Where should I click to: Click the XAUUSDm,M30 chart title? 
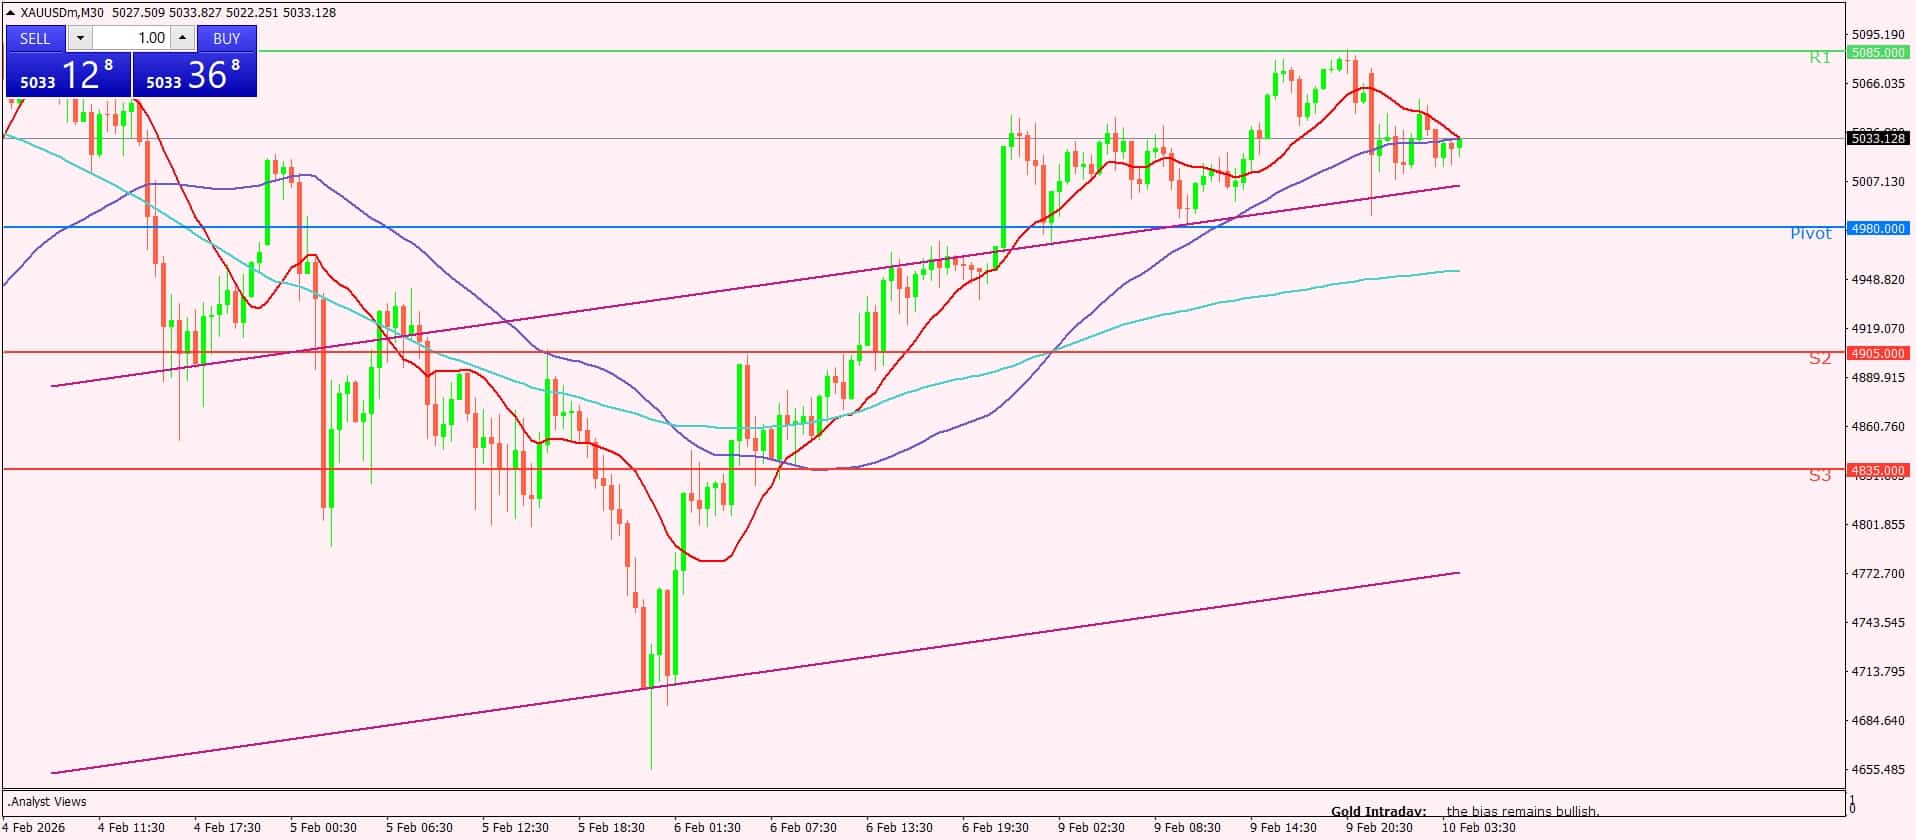(x=62, y=13)
